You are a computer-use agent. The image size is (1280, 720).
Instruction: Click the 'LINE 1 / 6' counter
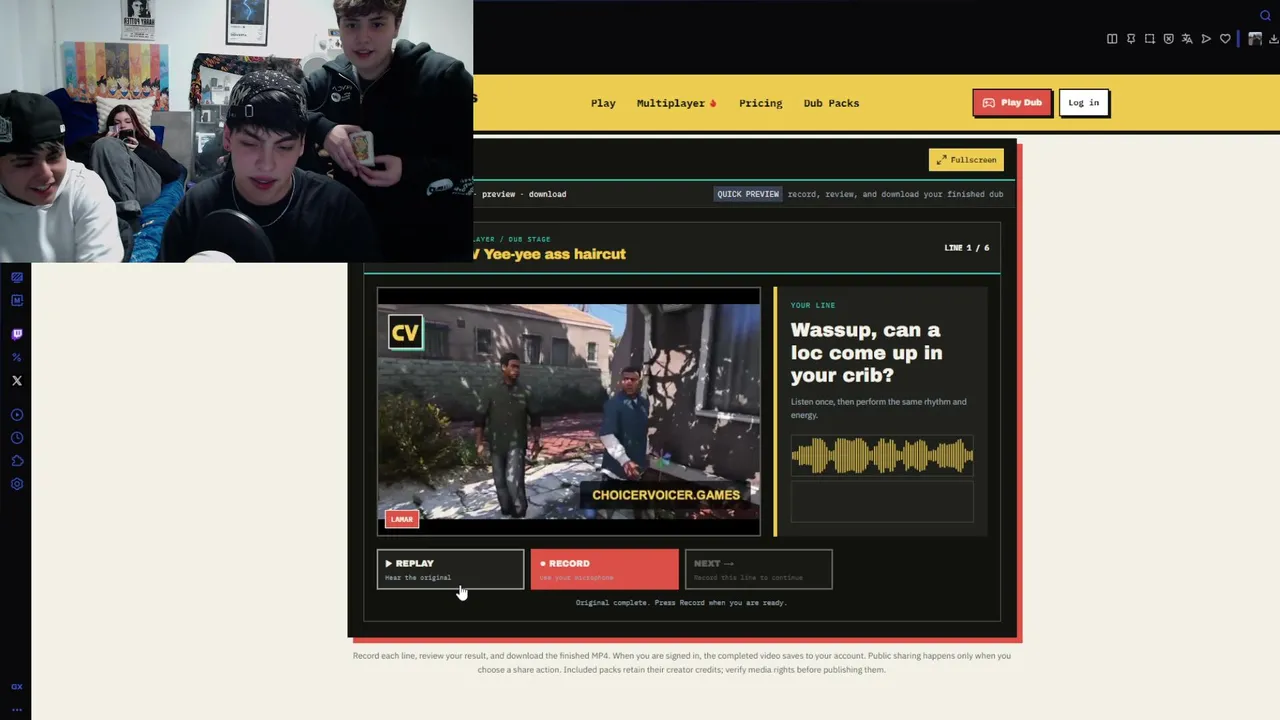[967, 248]
